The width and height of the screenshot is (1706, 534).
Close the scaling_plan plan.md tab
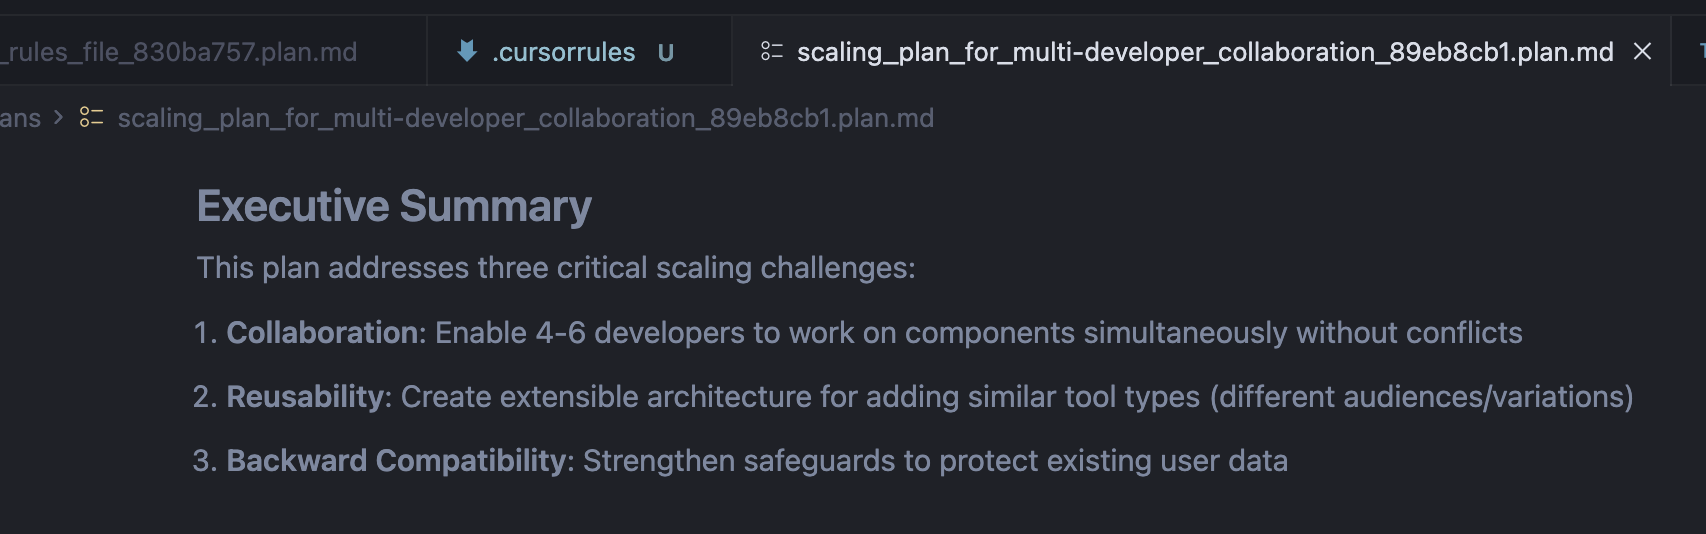coord(1642,51)
